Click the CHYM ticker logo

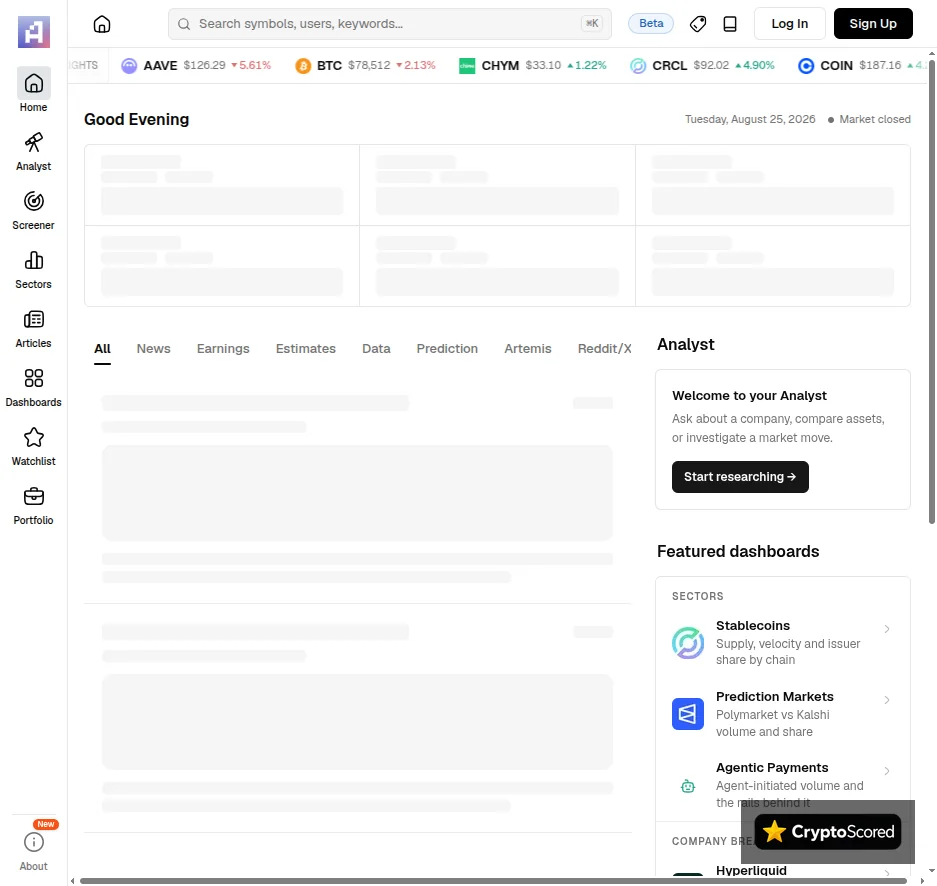click(467, 66)
